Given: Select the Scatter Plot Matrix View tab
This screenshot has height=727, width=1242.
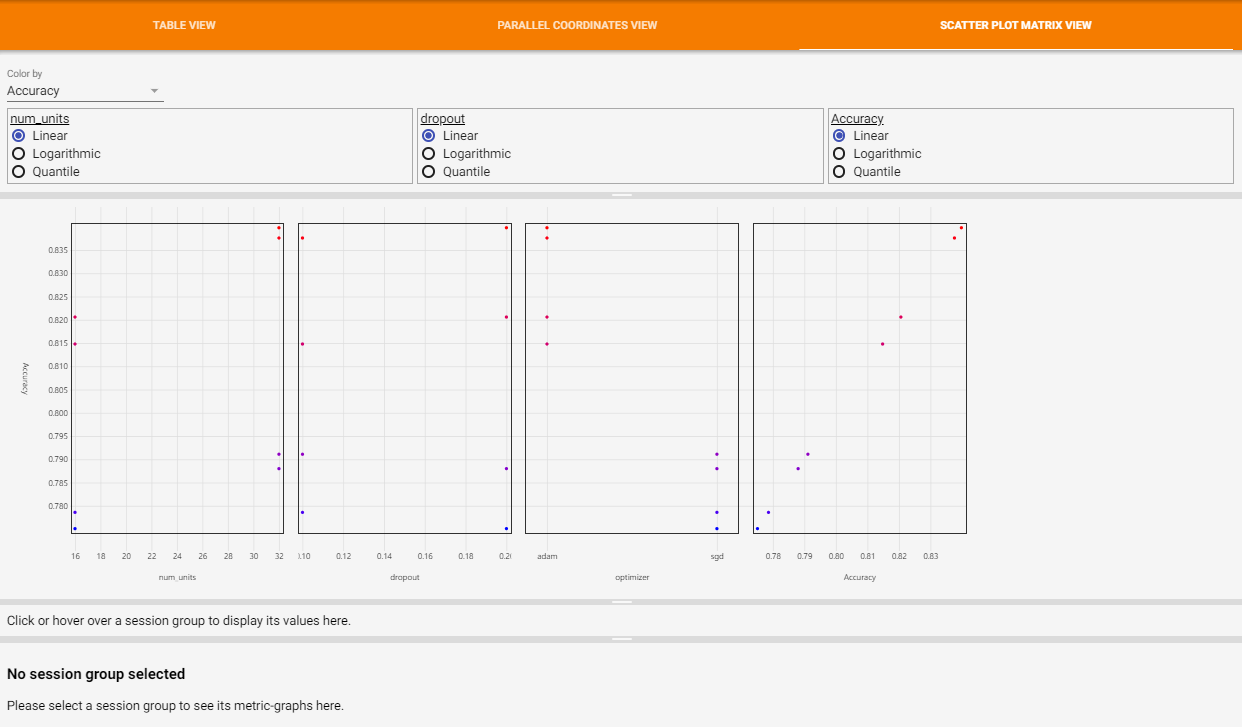Looking at the screenshot, I should pyautogui.click(x=1015, y=25).
